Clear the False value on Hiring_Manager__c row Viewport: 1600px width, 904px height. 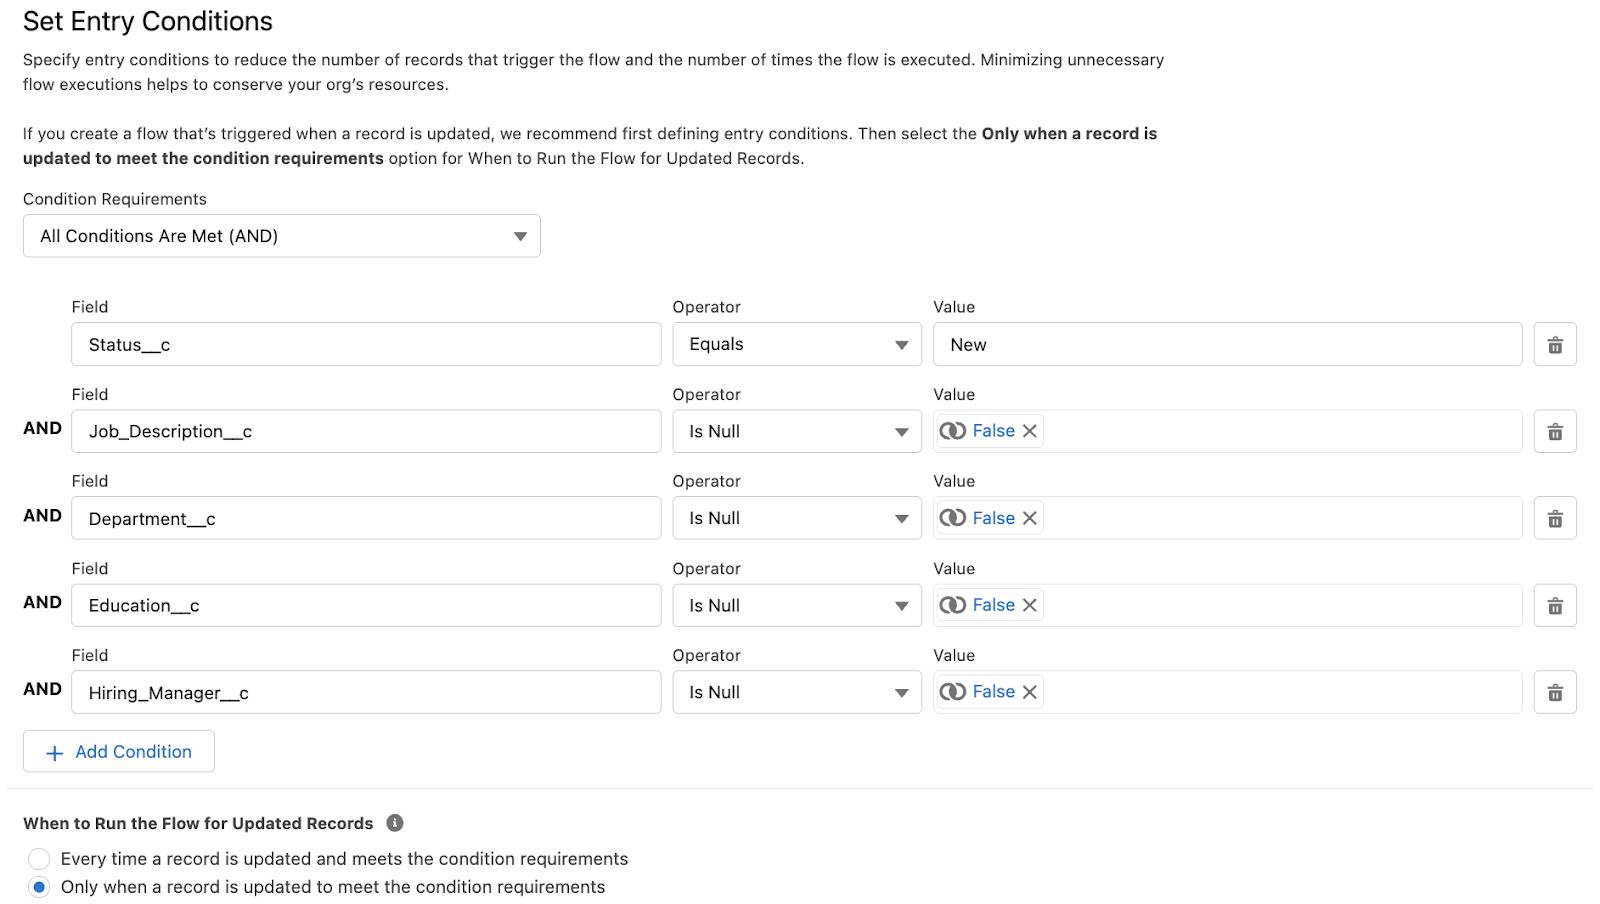(1030, 691)
